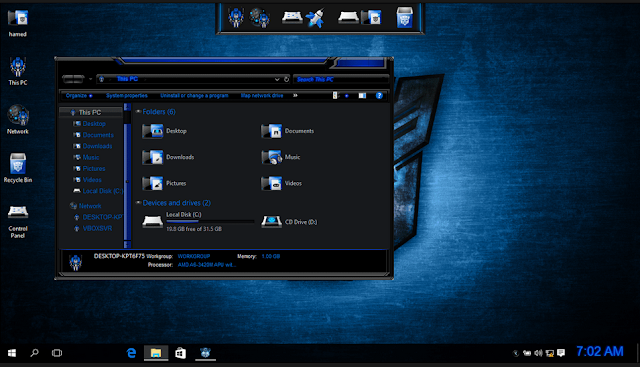Image resolution: width=640 pixels, height=367 pixels.
Task: Click the Help question mark icon
Action: (x=379, y=96)
